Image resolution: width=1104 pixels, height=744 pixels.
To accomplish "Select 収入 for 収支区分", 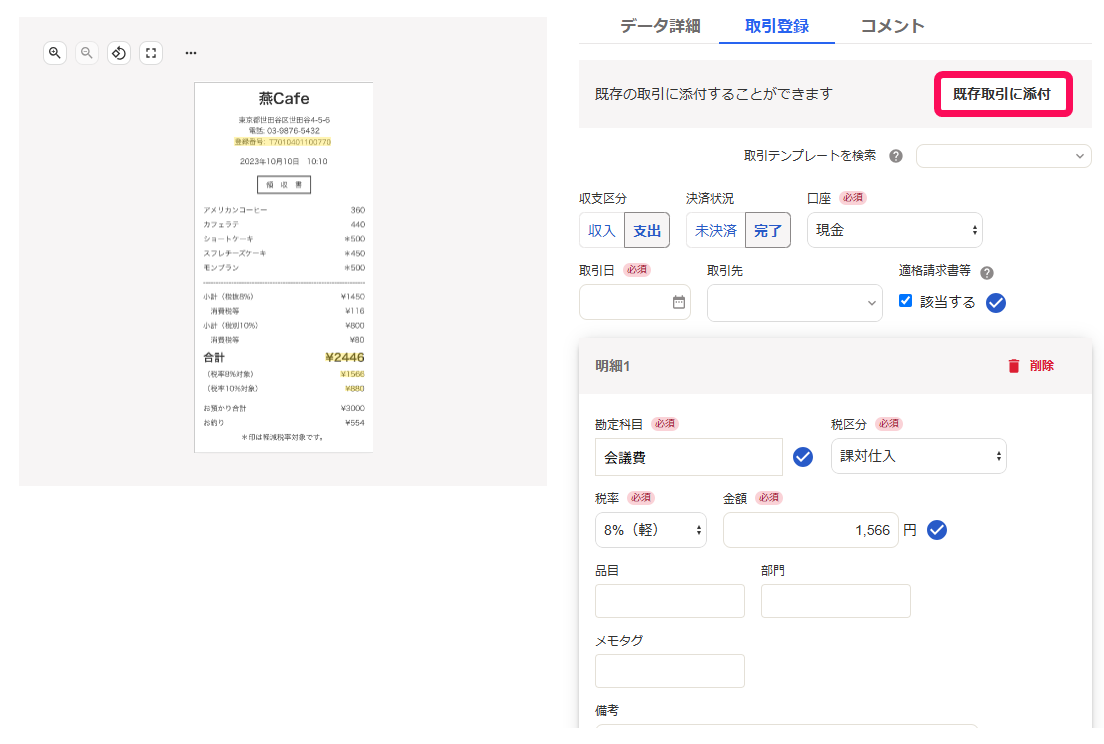I will (x=601, y=230).
